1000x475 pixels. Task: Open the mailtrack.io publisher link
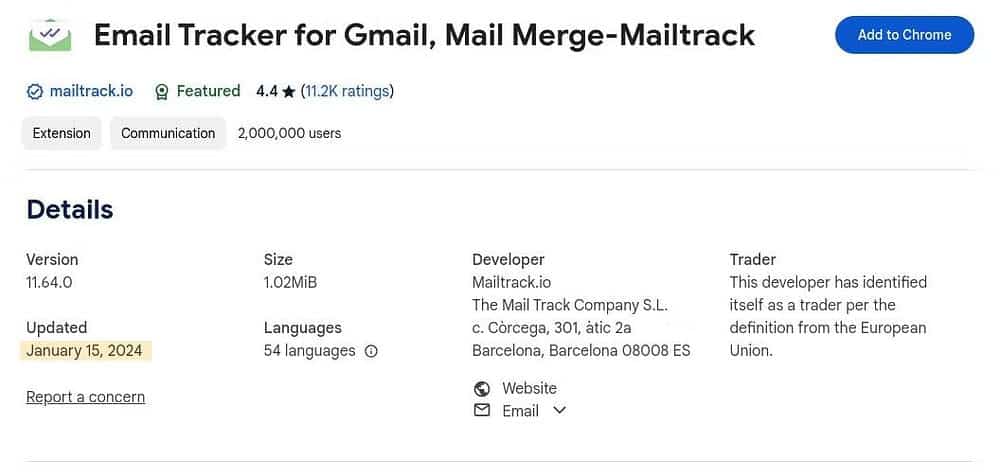point(92,91)
